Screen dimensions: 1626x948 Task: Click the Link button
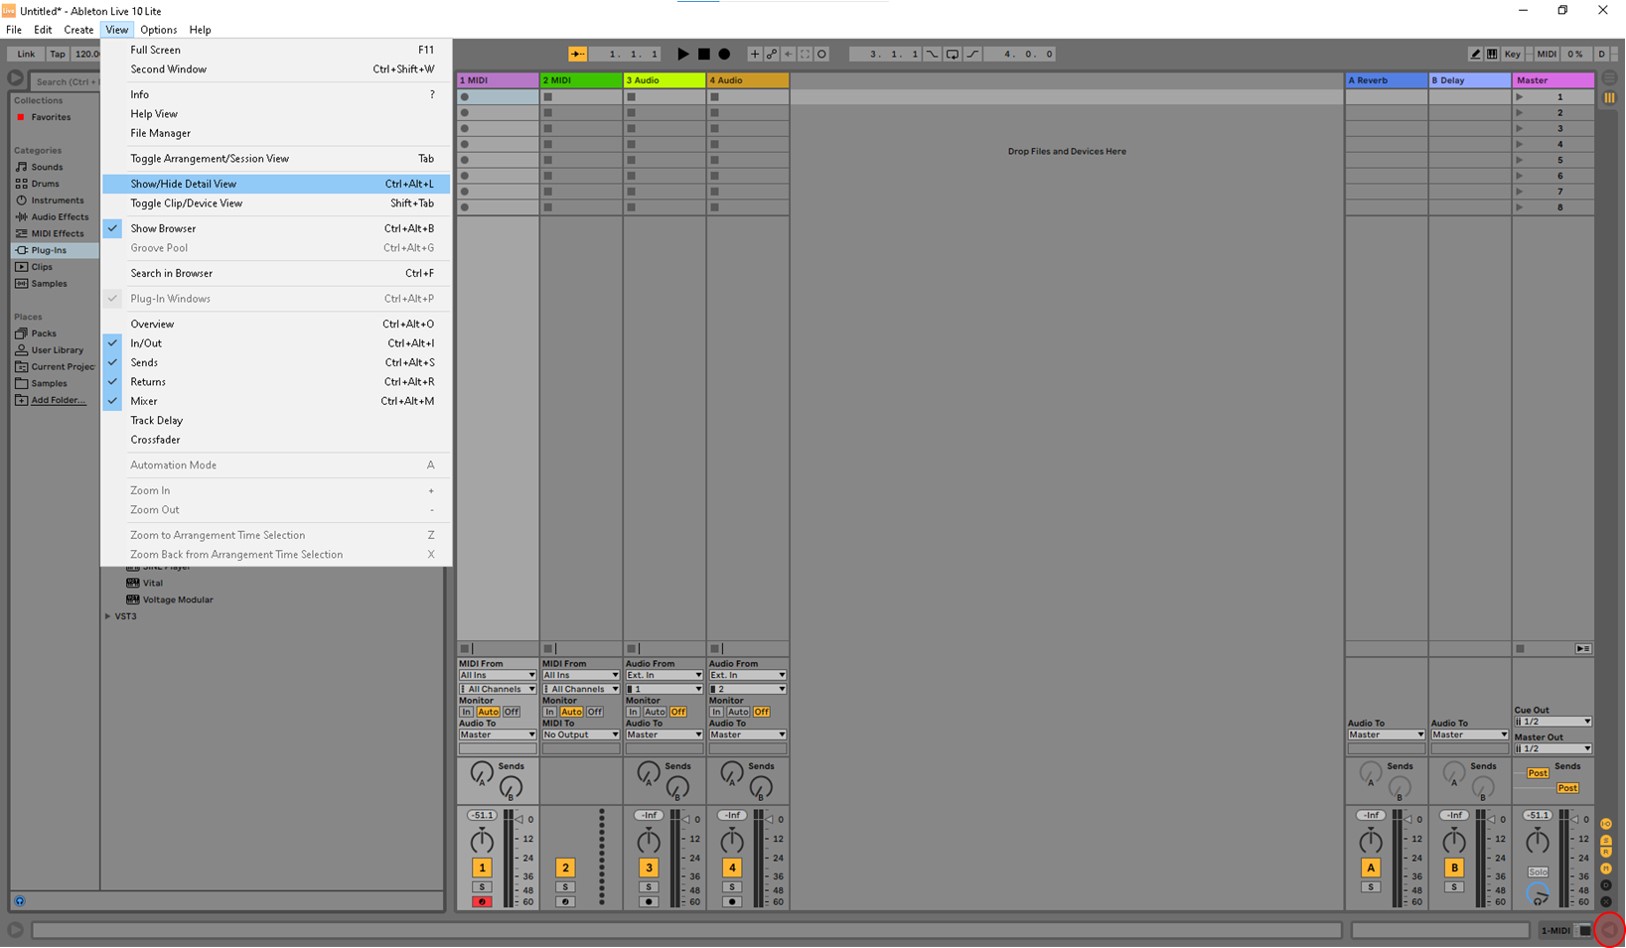(x=26, y=54)
